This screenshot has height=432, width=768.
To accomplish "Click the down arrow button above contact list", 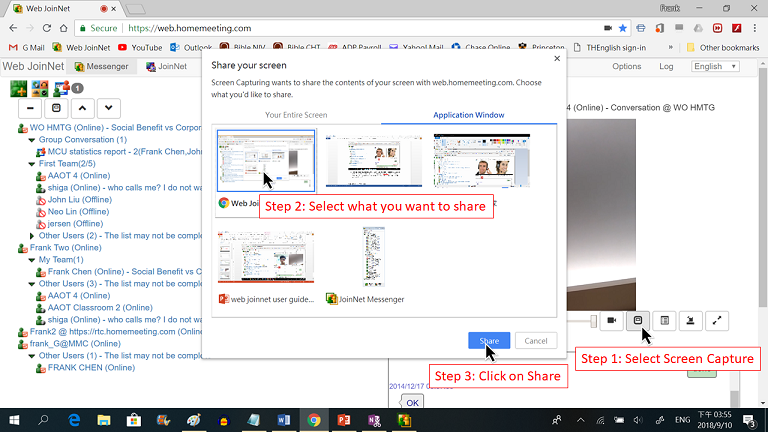I will click(x=108, y=107).
